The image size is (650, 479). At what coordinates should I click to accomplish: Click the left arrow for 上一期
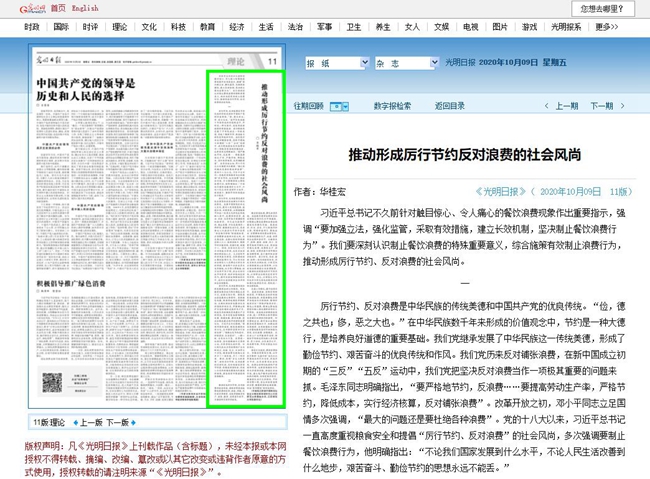547,104
